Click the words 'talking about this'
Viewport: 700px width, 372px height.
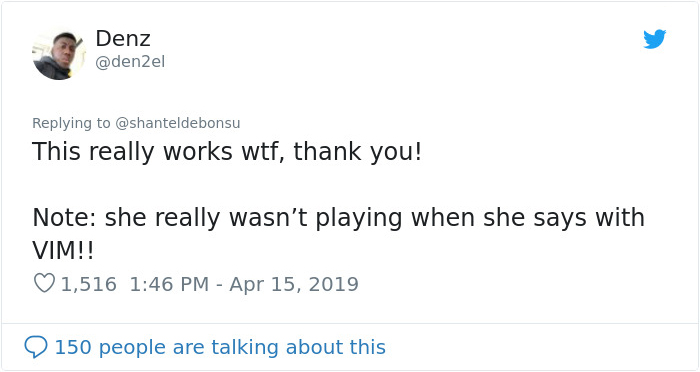coord(298,347)
